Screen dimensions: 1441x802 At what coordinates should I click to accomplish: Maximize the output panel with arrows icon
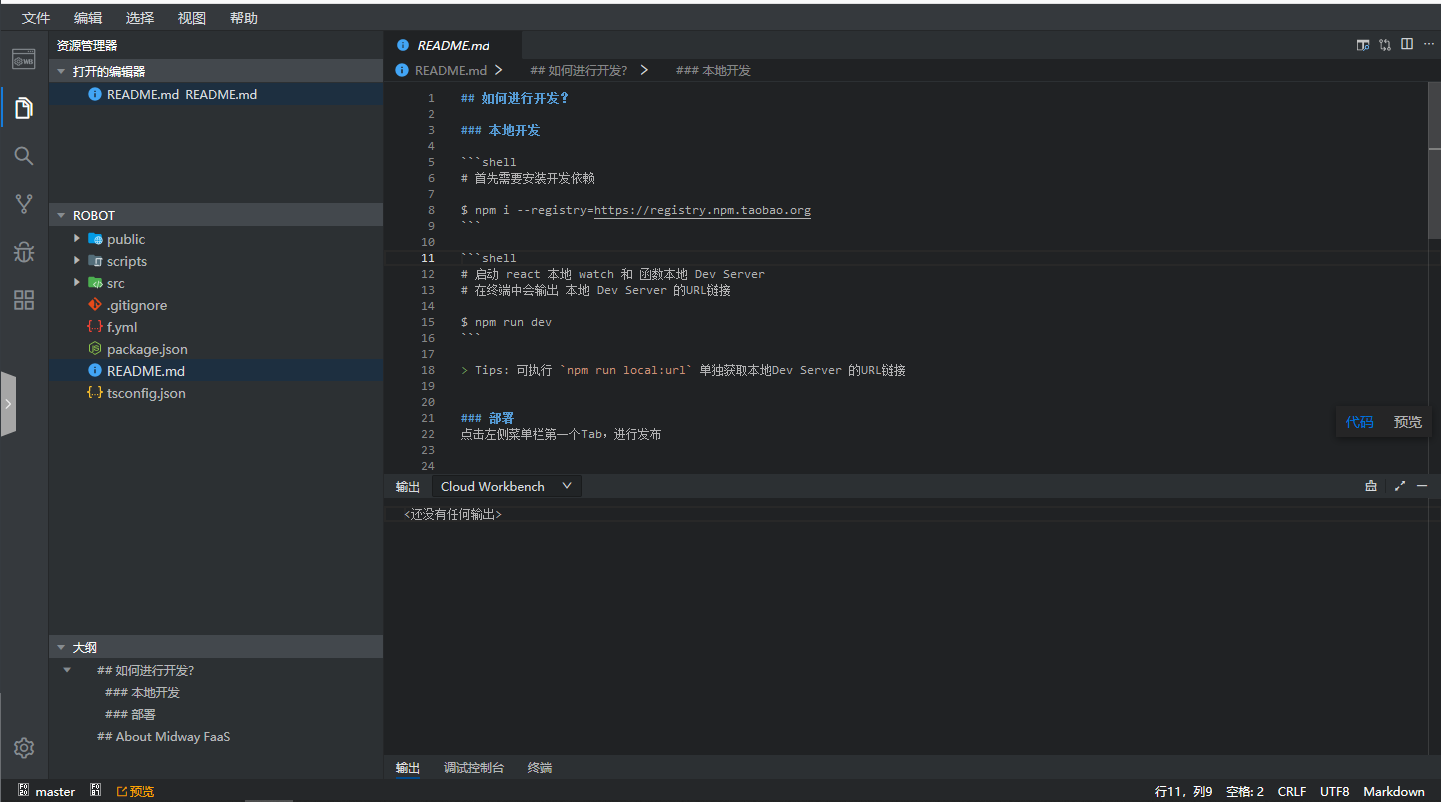(x=1399, y=486)
